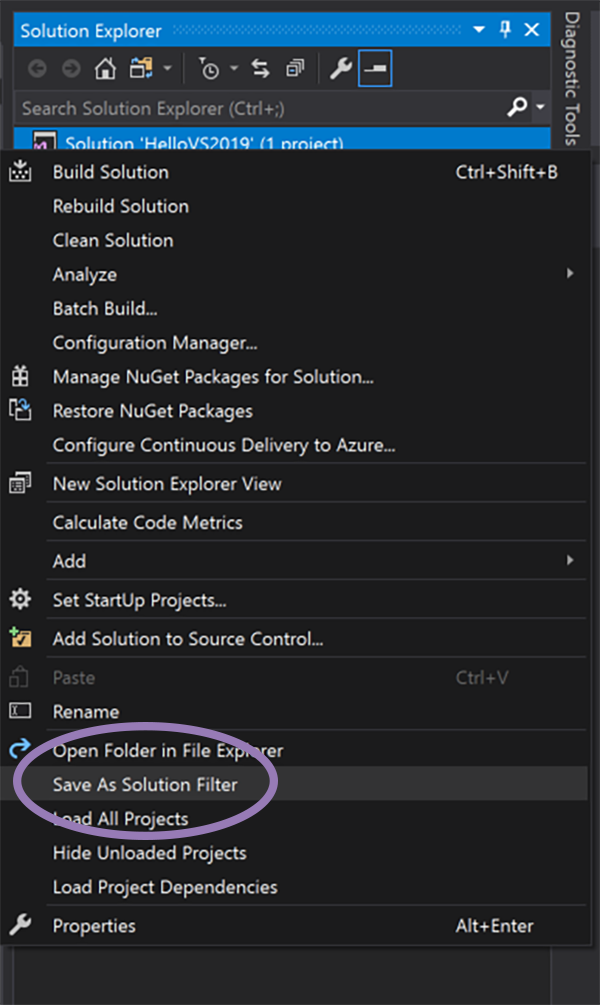Click the Collapse All toolbar icon

pyautogui.click(x=294, y=69)
